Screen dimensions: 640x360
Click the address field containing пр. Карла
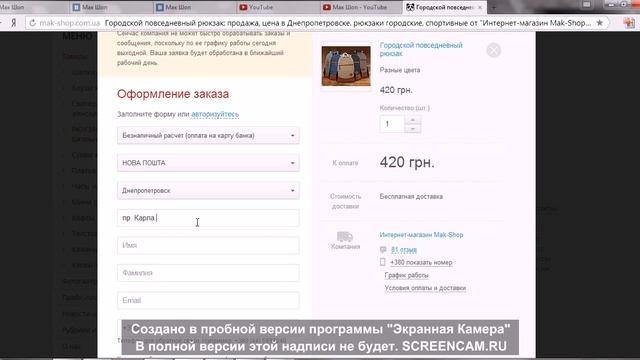(208, 218)
